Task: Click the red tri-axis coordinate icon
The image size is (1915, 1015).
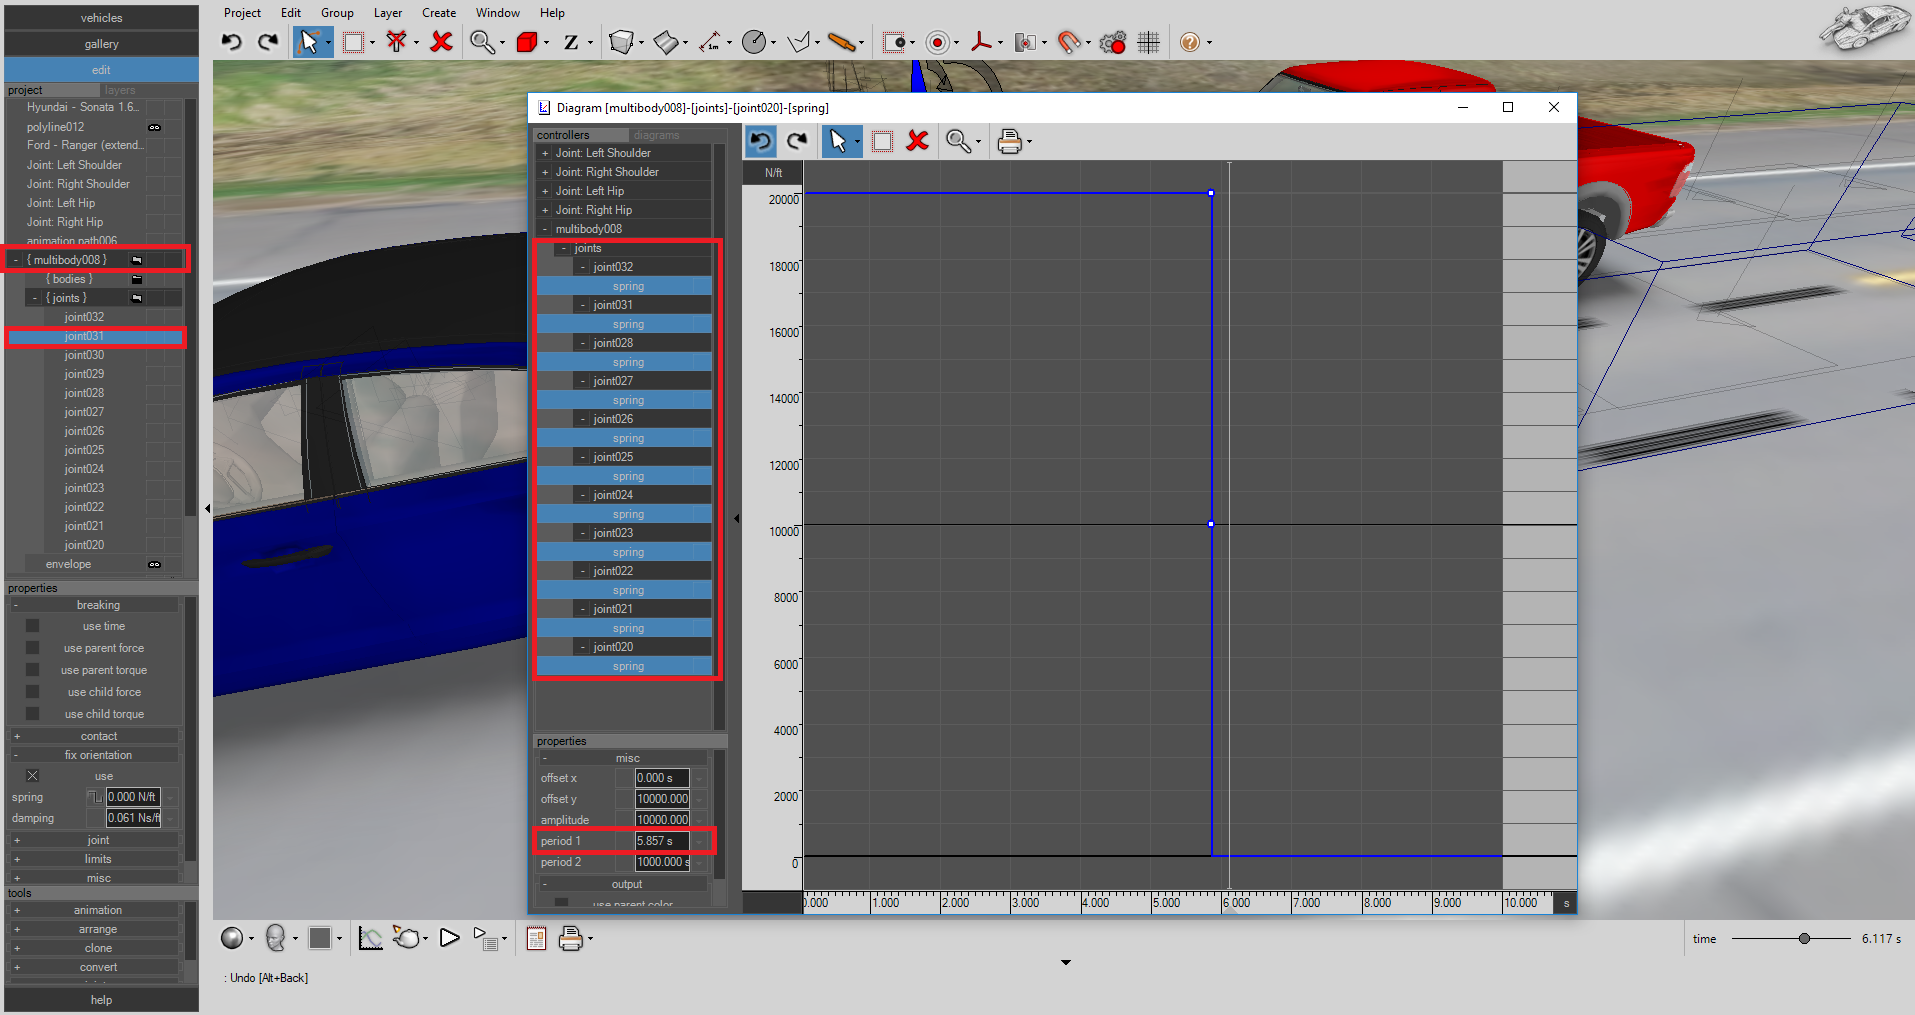Action: (982, 42)
